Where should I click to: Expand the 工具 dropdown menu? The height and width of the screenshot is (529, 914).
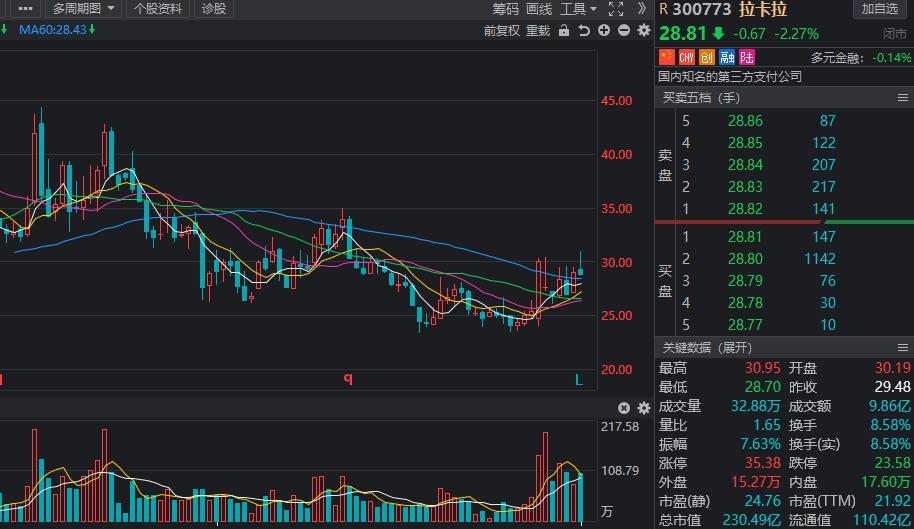click(x=578, y=9)
